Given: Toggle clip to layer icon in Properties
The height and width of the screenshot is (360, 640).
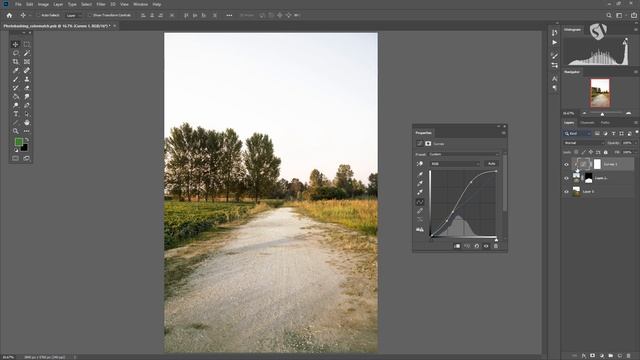Looking at the screenshot, I should tap(457, 246).
